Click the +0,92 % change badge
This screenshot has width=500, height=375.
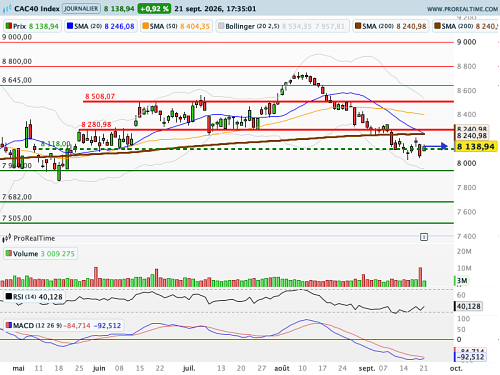point(154,9)
